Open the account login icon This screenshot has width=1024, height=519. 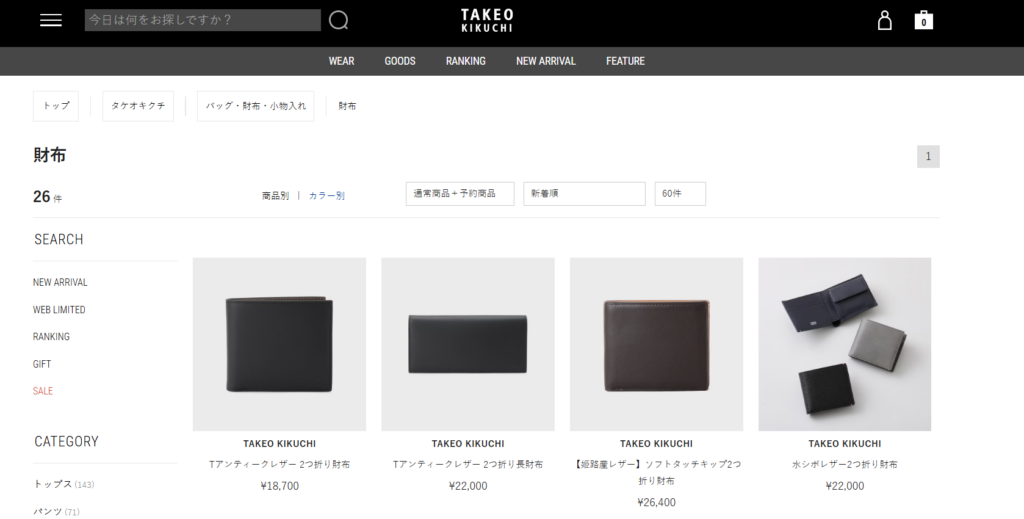coord(884,21)
